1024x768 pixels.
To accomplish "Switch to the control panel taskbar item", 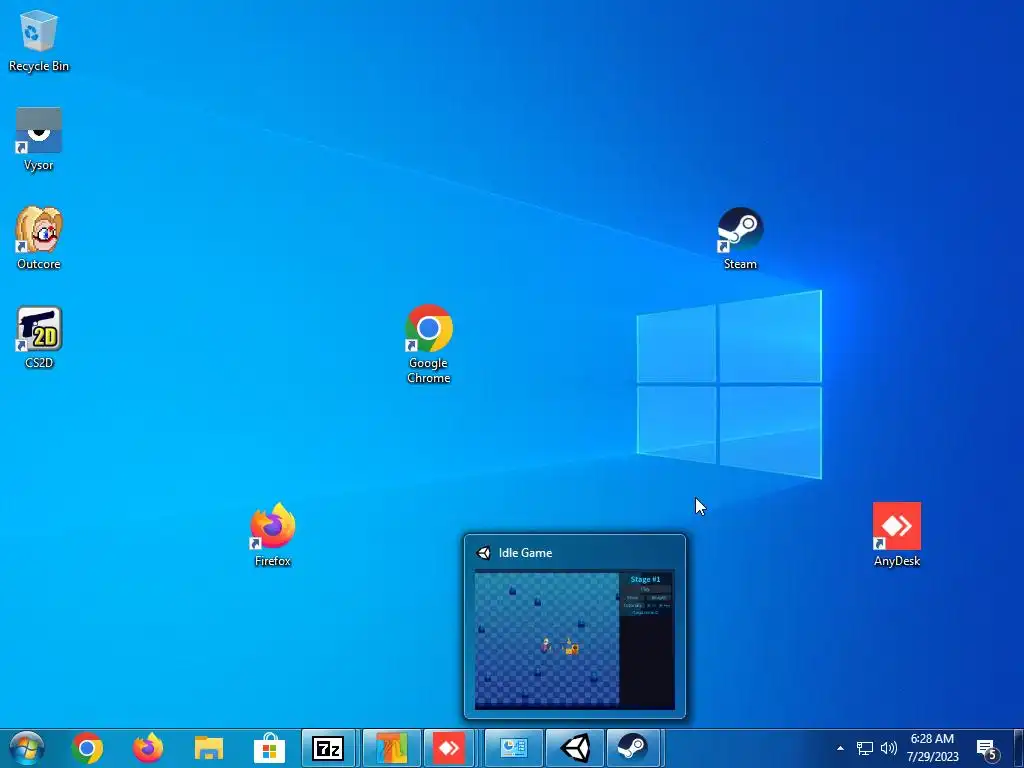I will (x=514, y=748).
